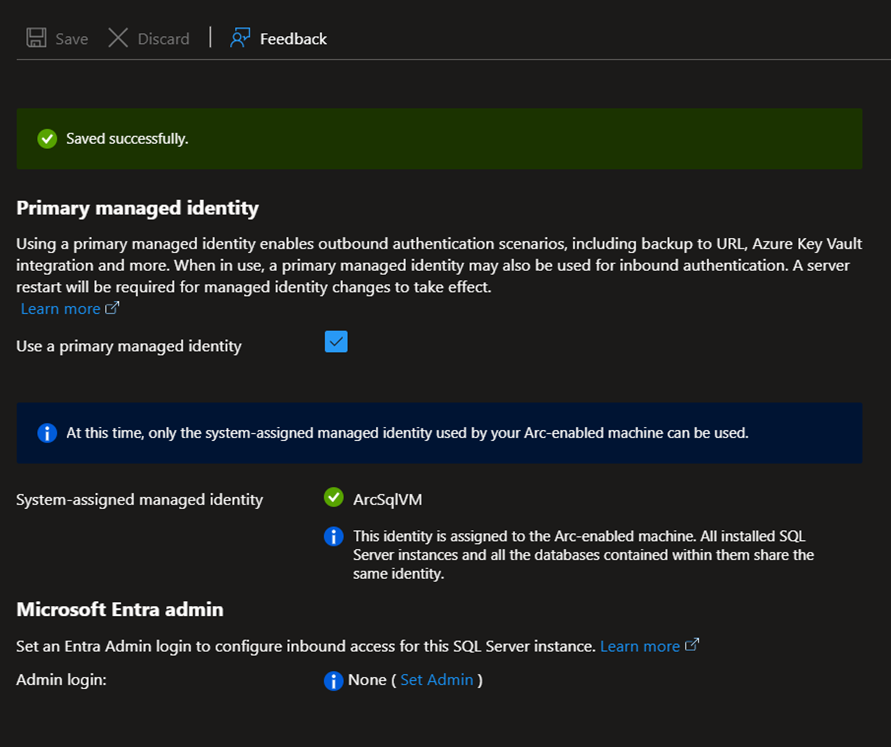Click the info icon in the Arc-enabled machine banner
This screenshot has height=747, width=891.
coord(47,433)
